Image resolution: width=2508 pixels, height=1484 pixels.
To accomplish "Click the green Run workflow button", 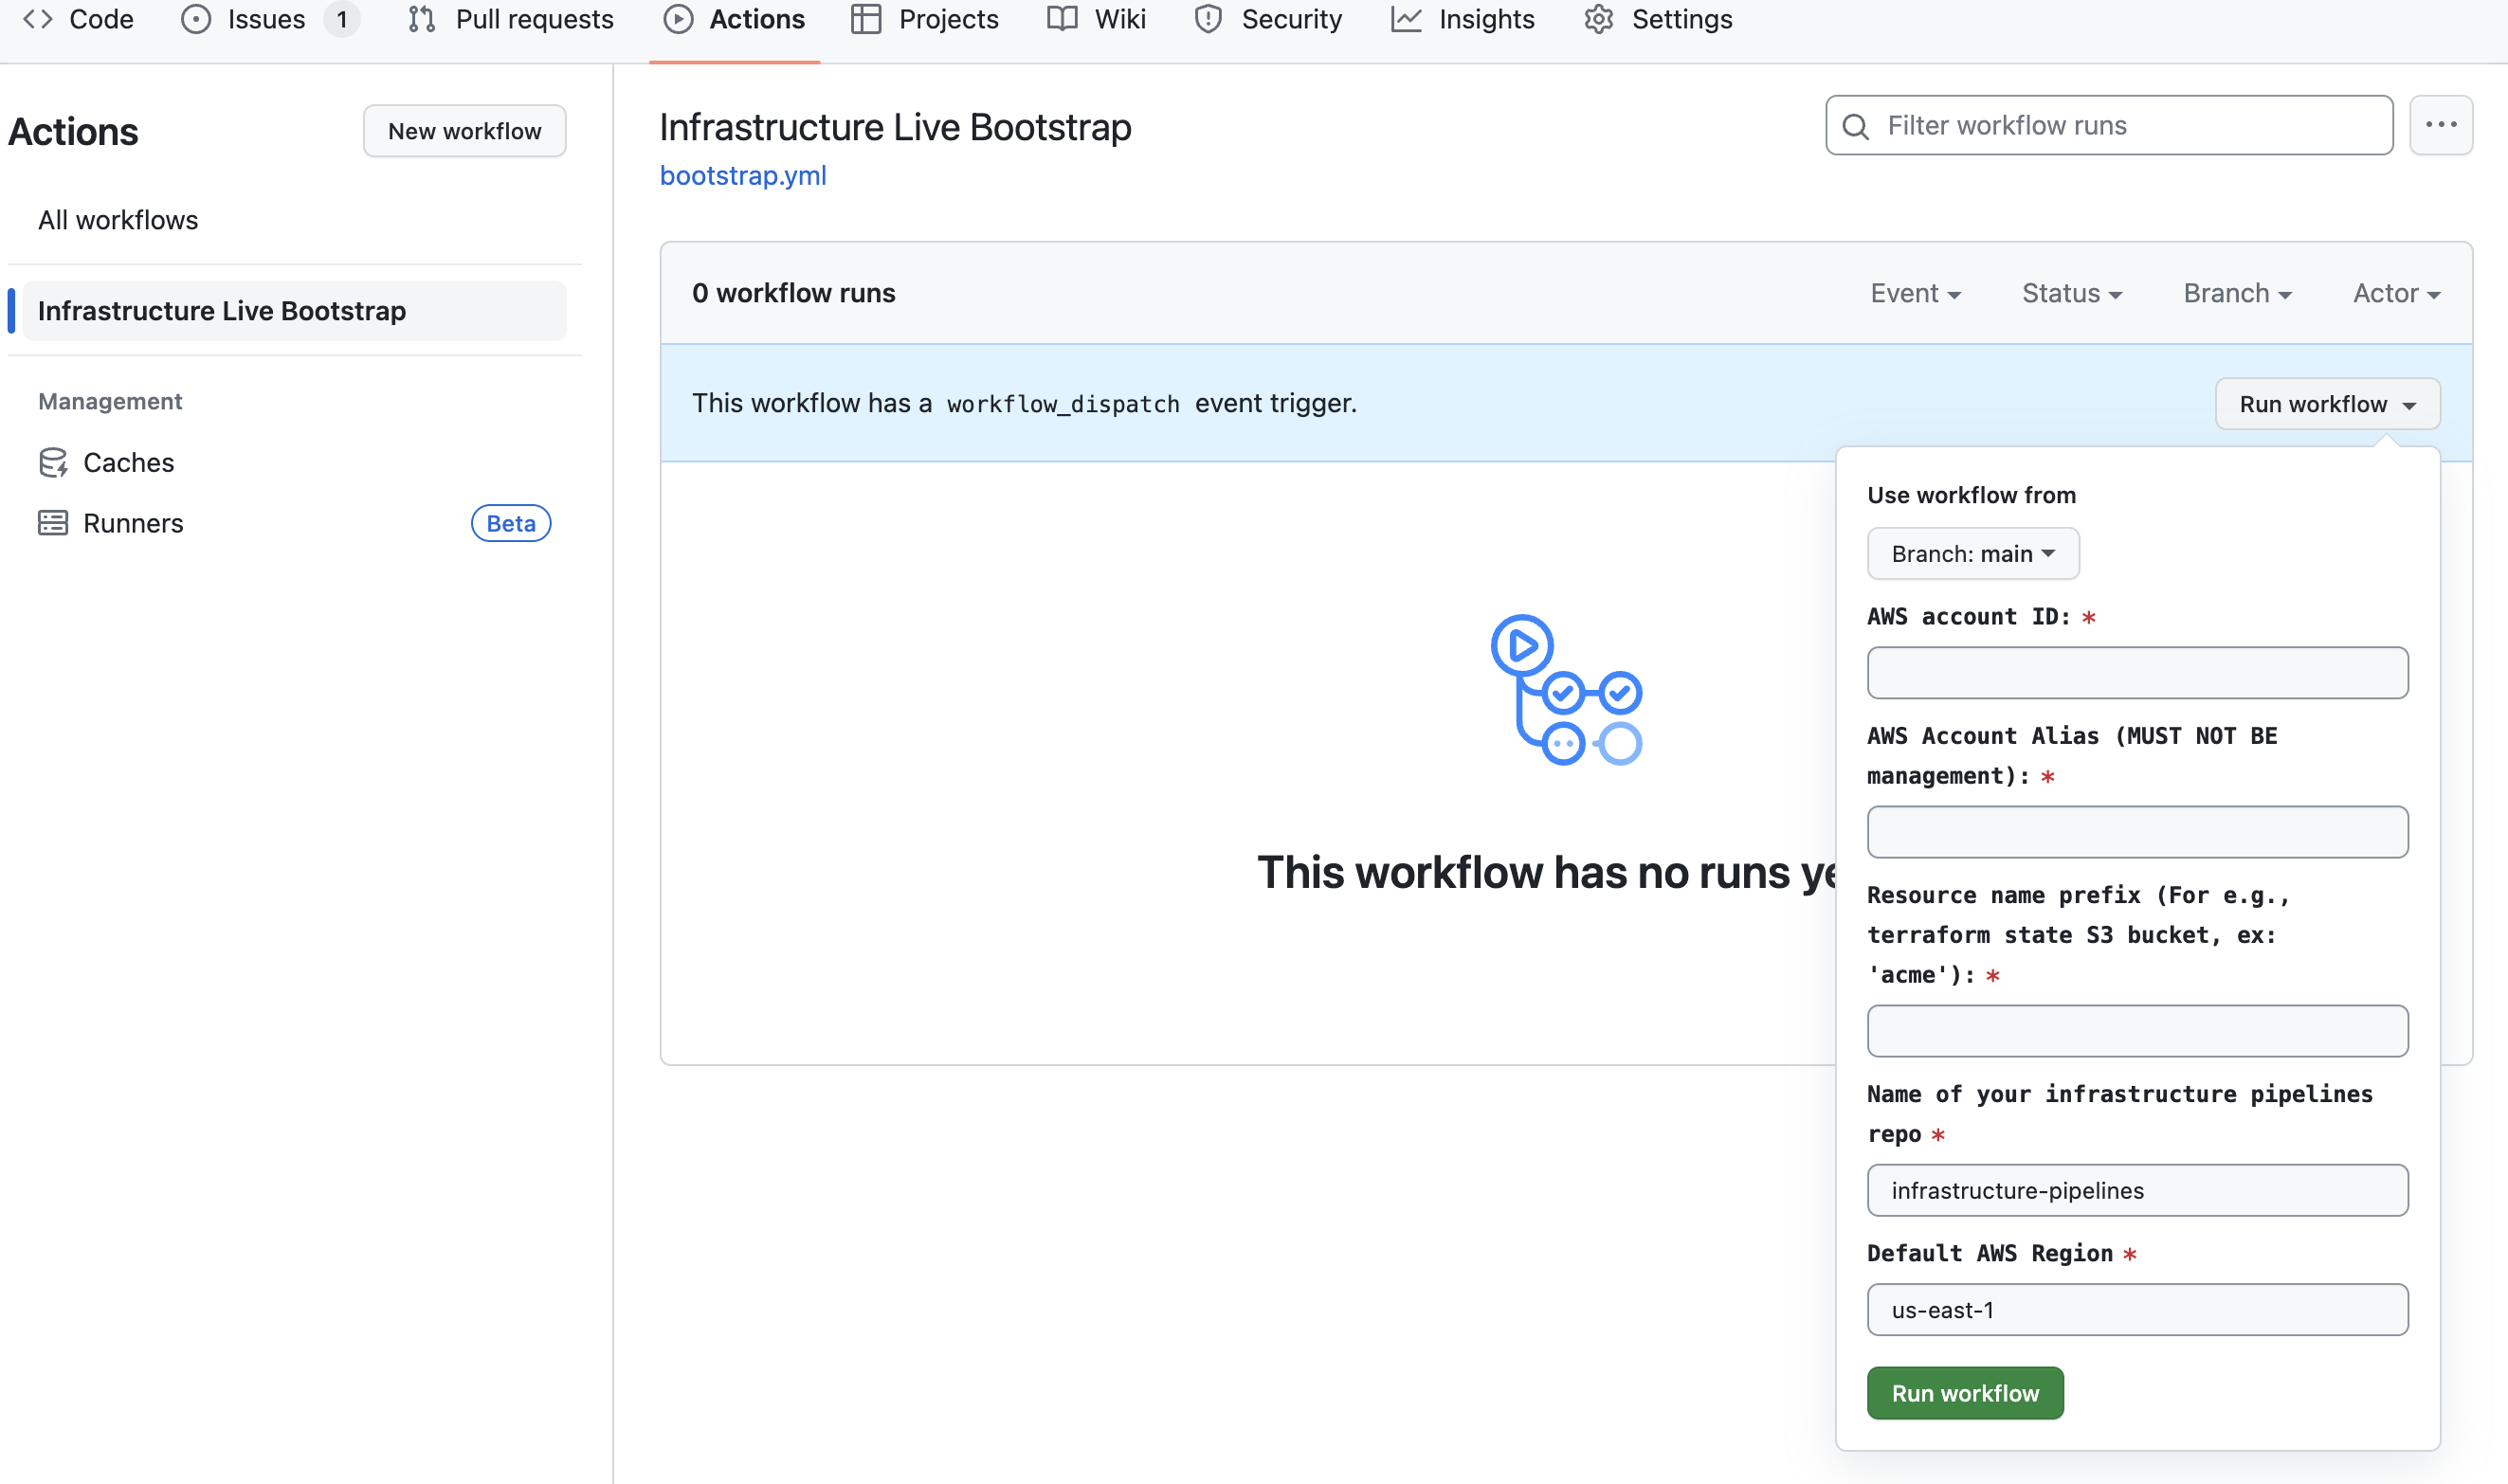I will coord(1963,1392).
